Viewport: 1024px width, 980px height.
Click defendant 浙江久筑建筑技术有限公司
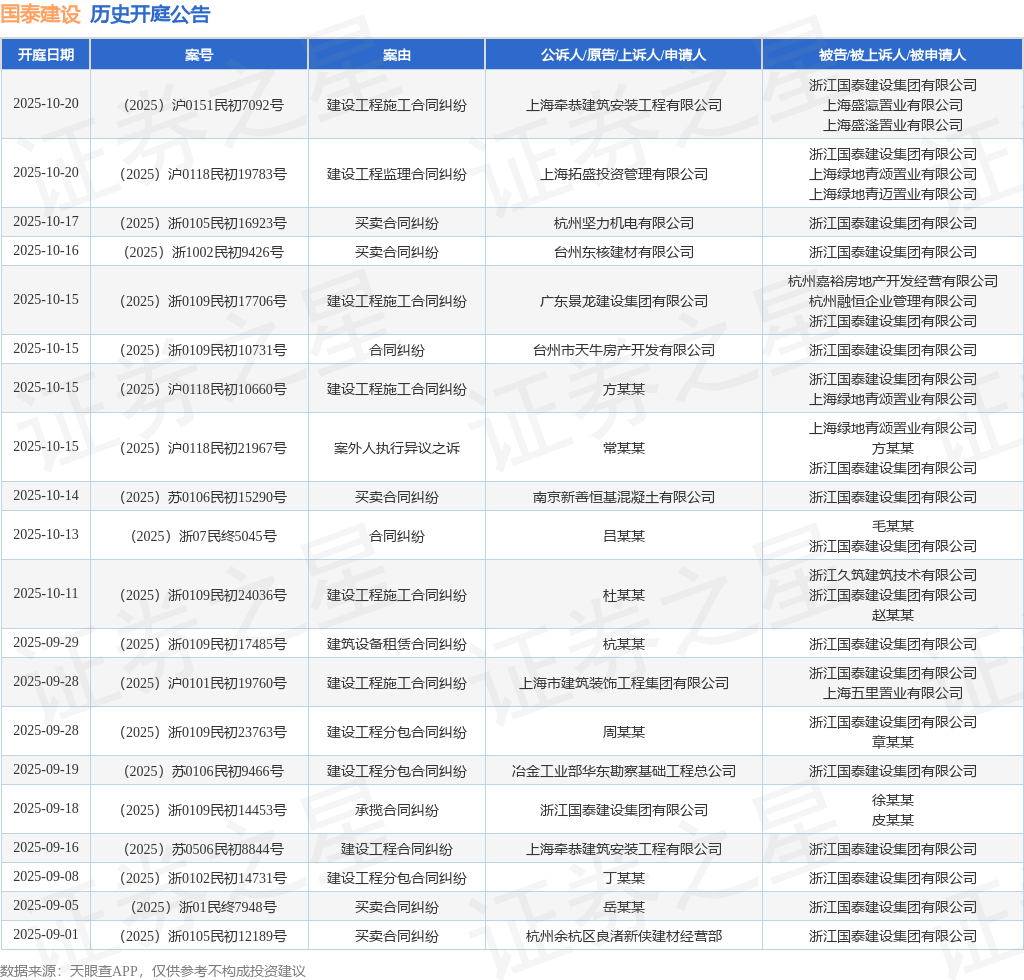click(893, 575)
